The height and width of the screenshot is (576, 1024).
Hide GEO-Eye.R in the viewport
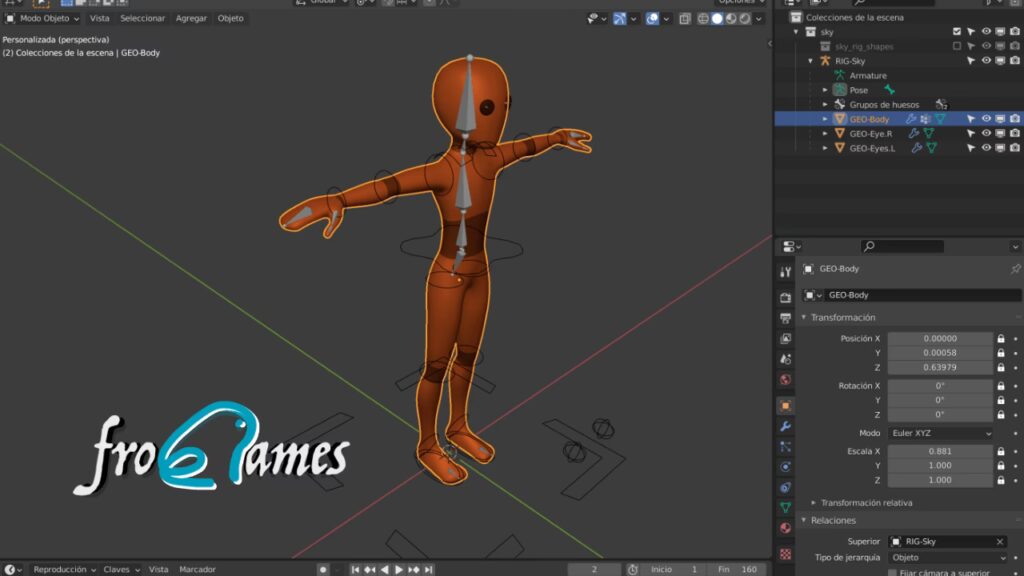pos(986,133)
